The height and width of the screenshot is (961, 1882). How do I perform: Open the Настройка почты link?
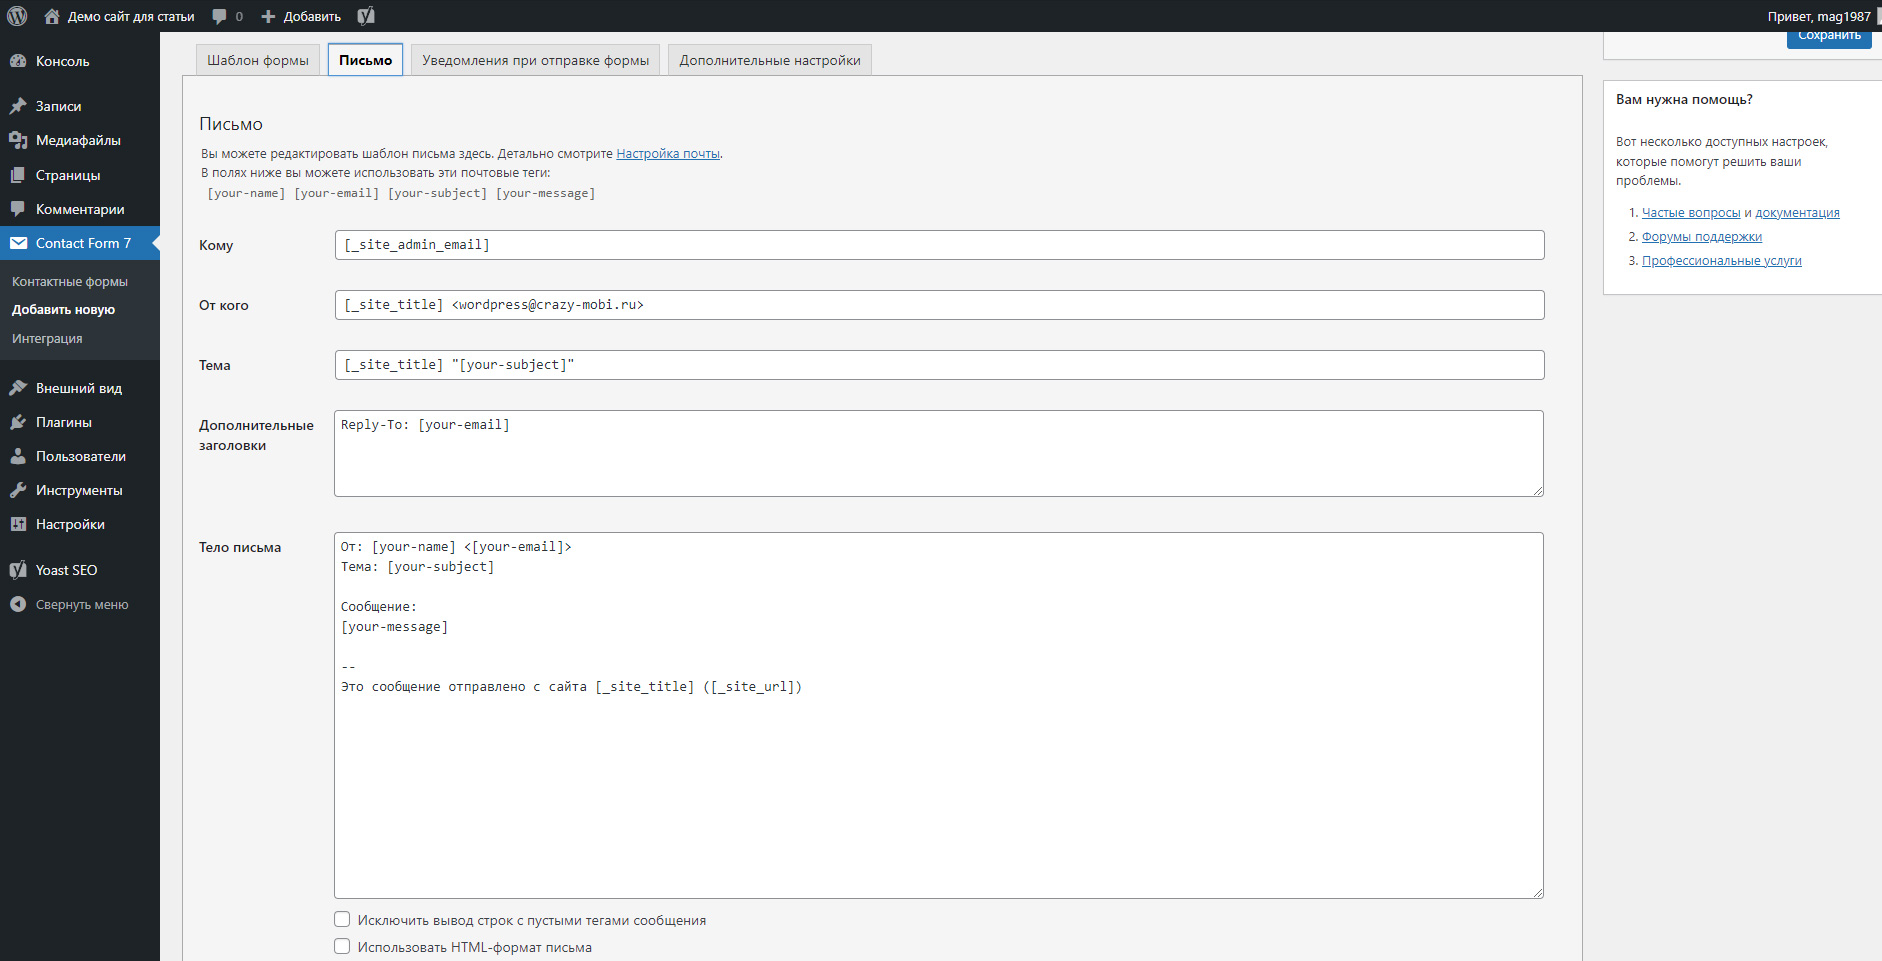pos(668,154)
